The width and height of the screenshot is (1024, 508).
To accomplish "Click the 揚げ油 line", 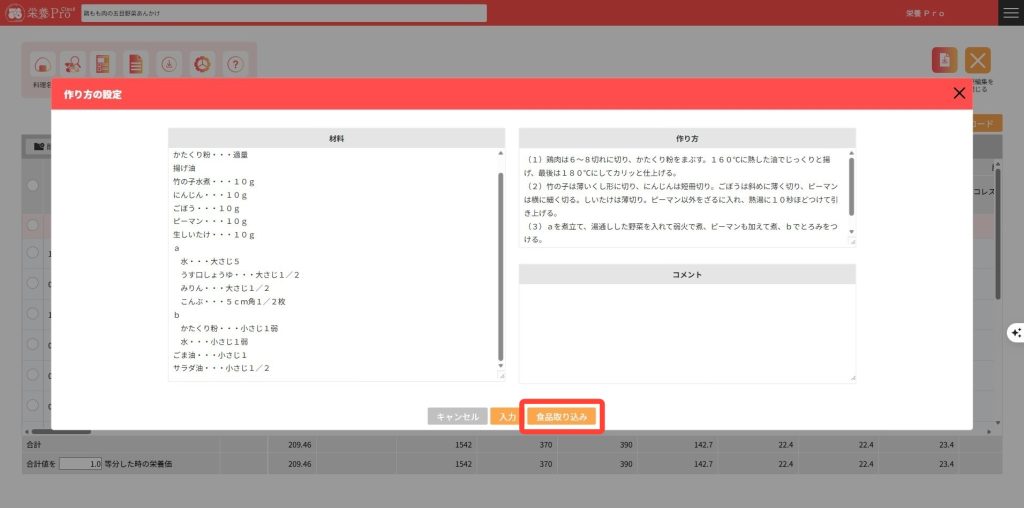I will tap(182, 168).
